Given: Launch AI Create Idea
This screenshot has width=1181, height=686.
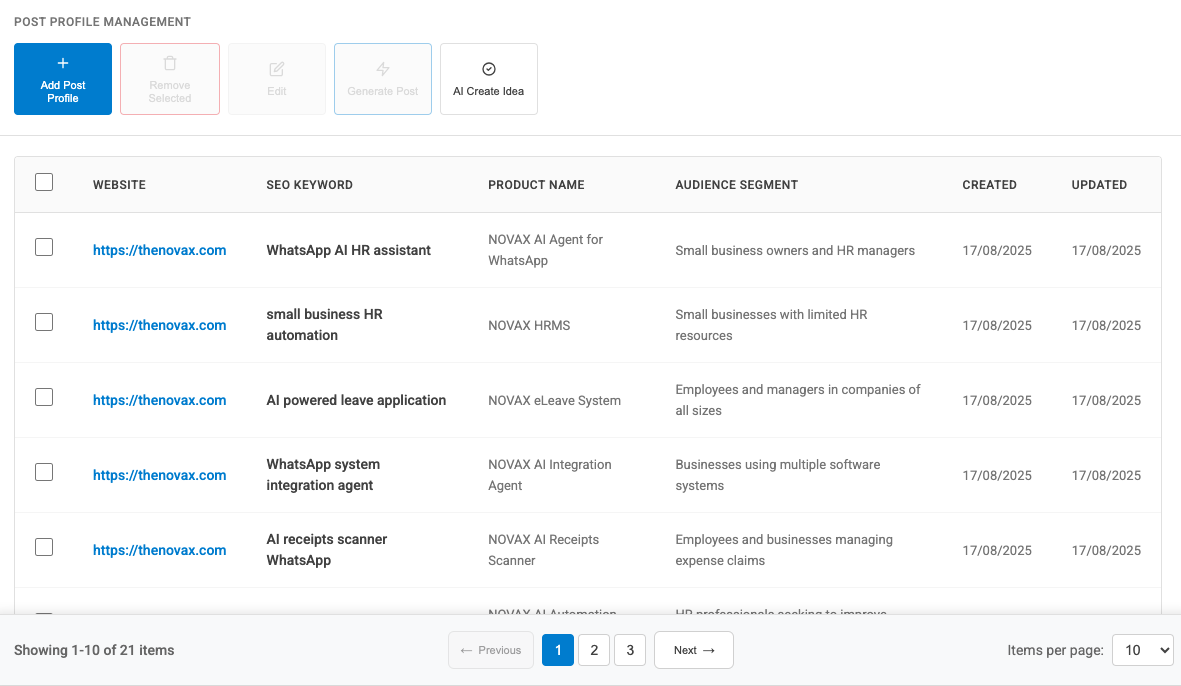Looking at the screenshot, I should coord(489,79).
